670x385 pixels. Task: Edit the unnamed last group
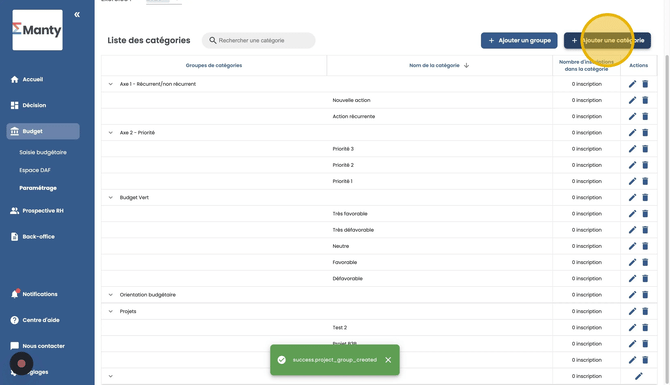[x=639, y=376]
